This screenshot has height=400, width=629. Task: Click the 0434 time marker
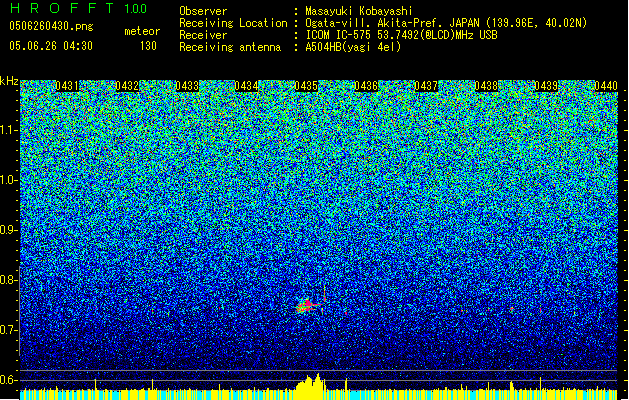(x=247, y=86)
